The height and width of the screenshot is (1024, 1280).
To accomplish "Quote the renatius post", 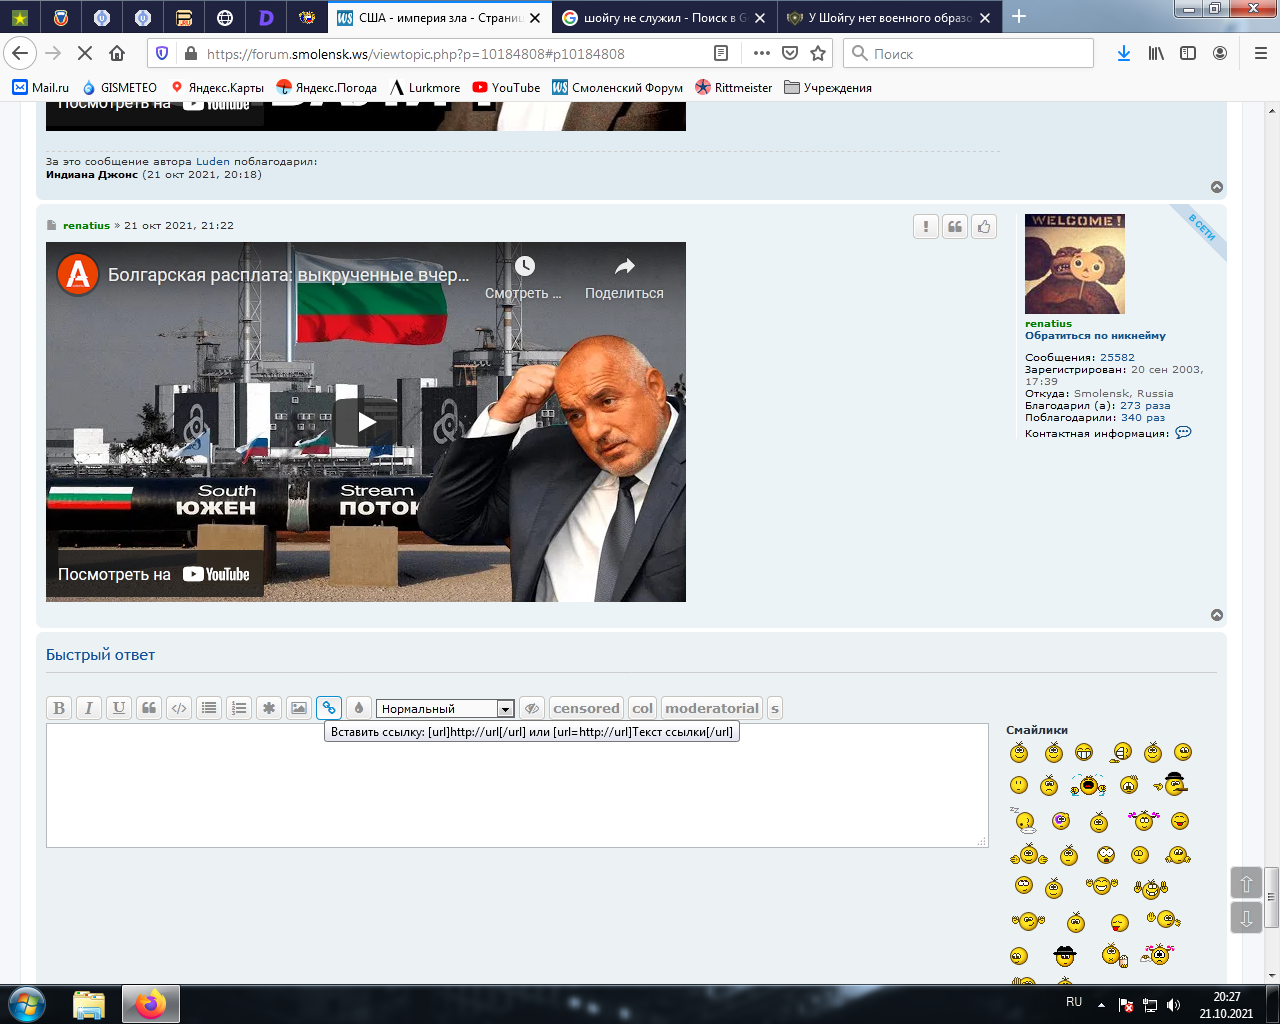I will [x=955, y=227].
